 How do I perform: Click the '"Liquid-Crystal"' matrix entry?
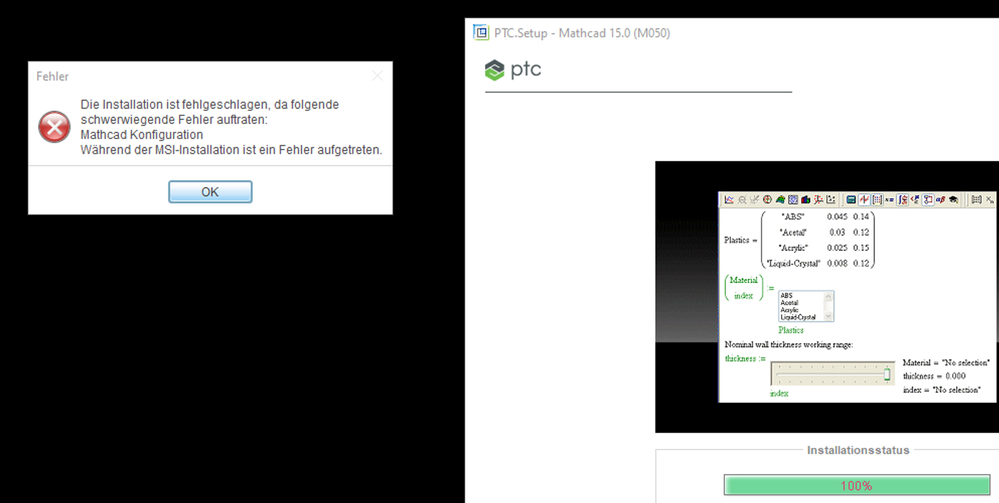(x=793, y=263)
